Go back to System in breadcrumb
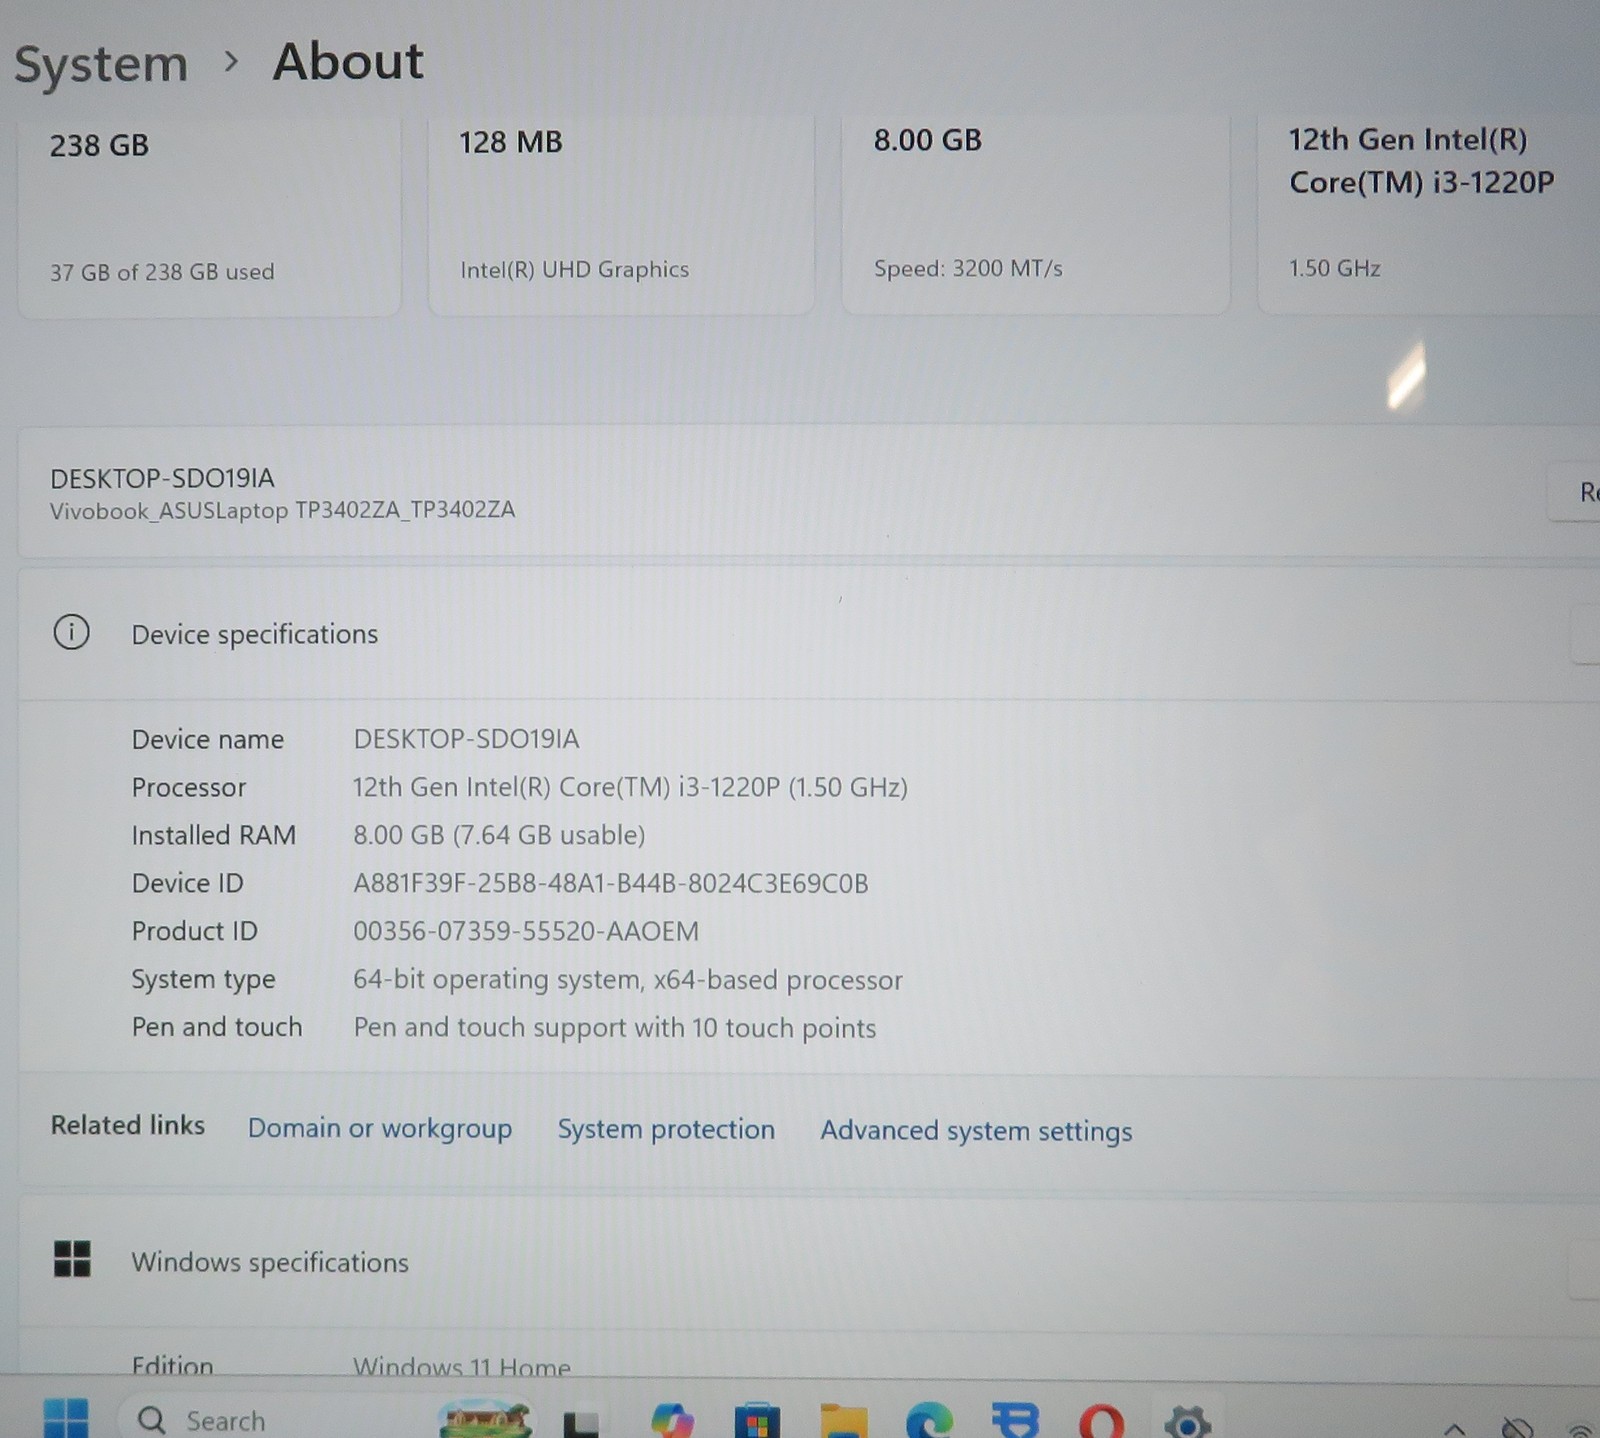Screen dimensions: 1600x1438 tap(101, 65)
